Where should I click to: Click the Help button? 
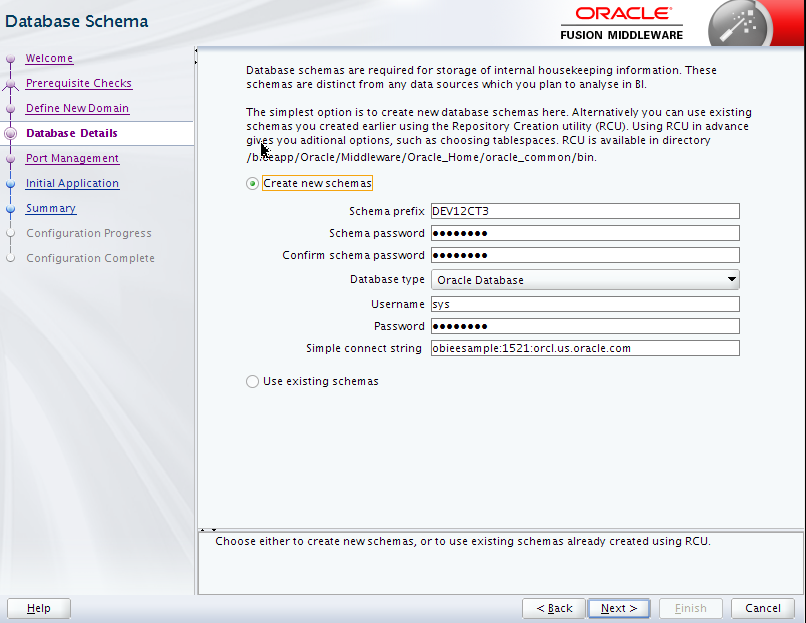point(39,608)
